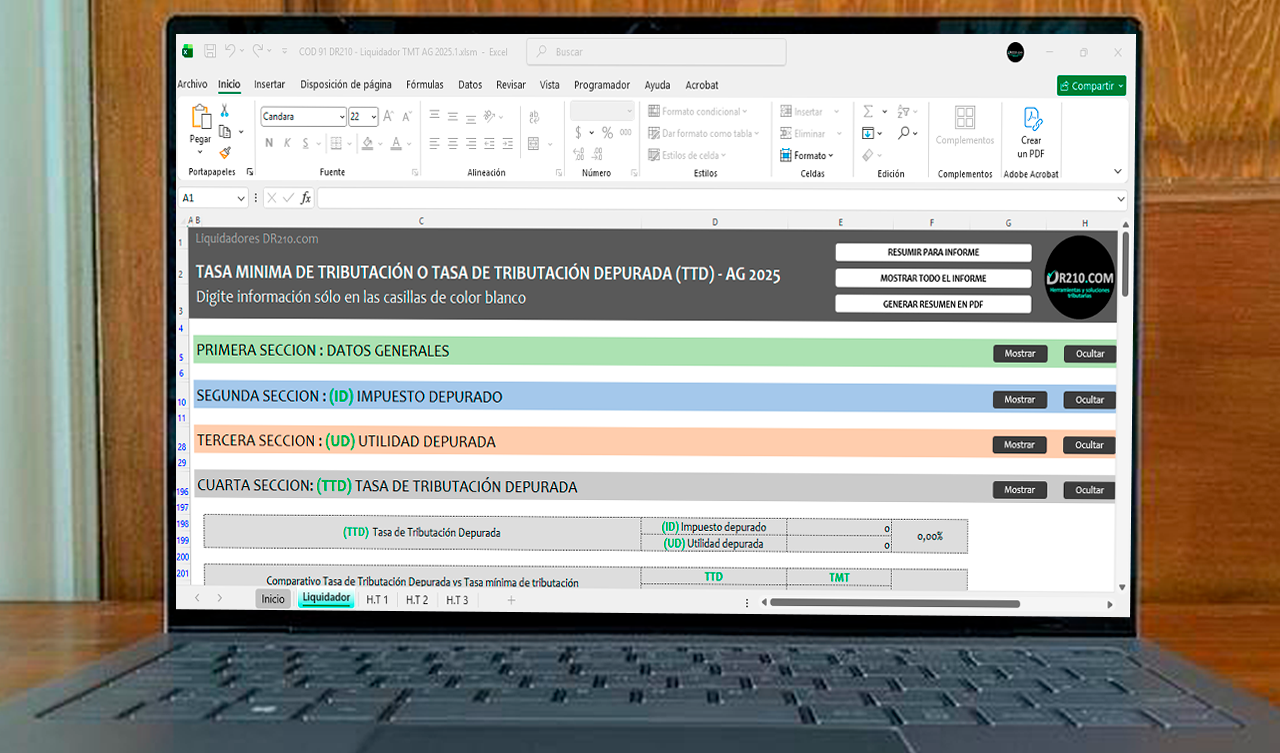
Task: Hide the TERCERA SECCION with Ocultar
Action: point(1089,445)
